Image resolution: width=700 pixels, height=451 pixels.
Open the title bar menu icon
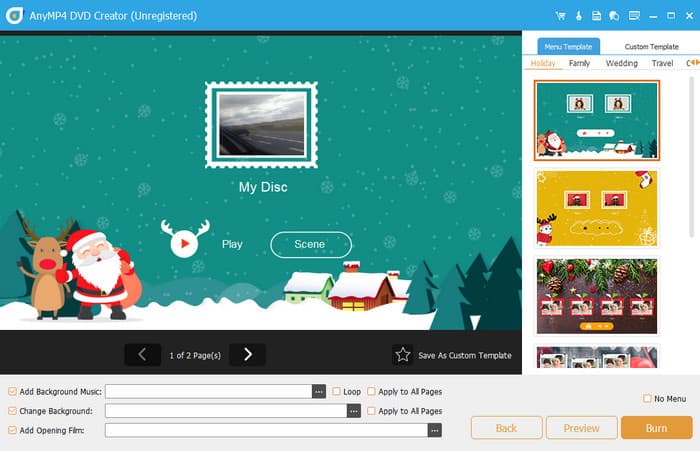pos(634,16)
